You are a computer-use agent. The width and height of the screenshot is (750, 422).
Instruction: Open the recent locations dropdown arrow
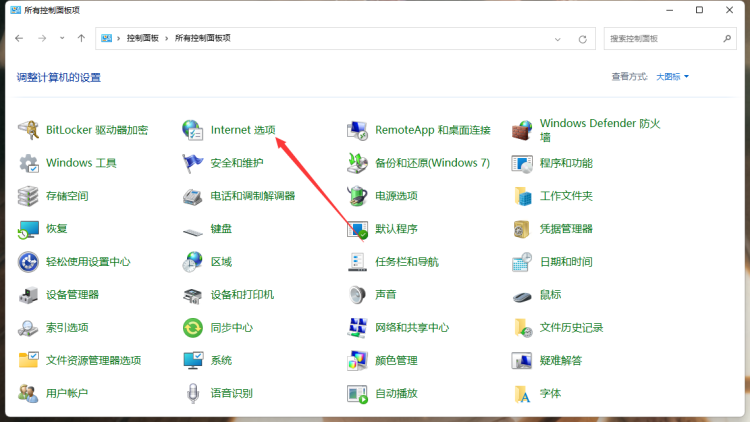pyautogui.click(x=62, y=38)
